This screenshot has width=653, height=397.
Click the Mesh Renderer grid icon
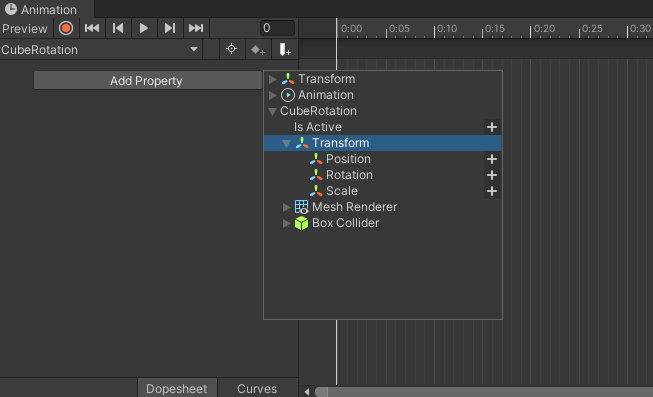pos(302,207)
